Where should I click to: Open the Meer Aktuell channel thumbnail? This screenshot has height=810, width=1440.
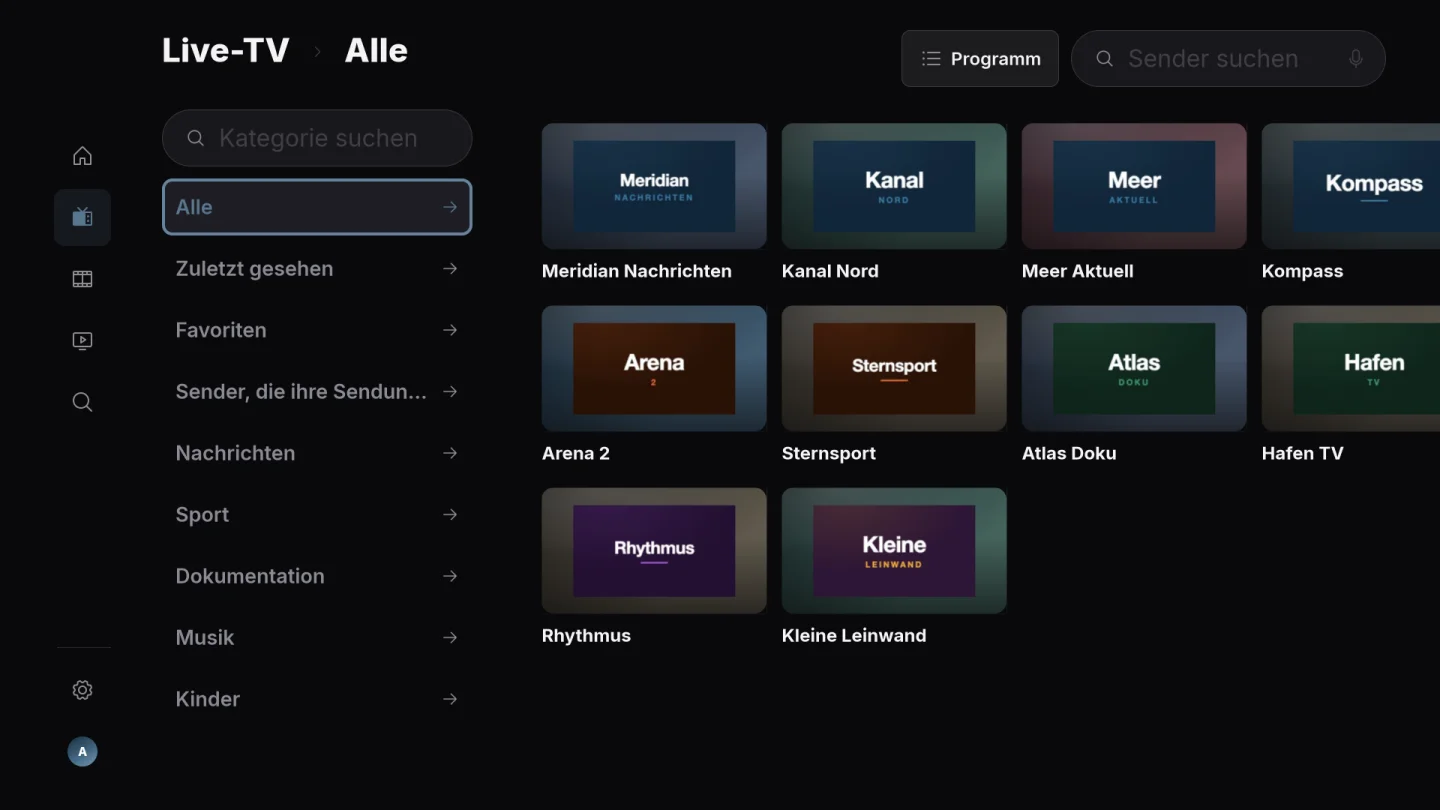(x=1134, y=186)
